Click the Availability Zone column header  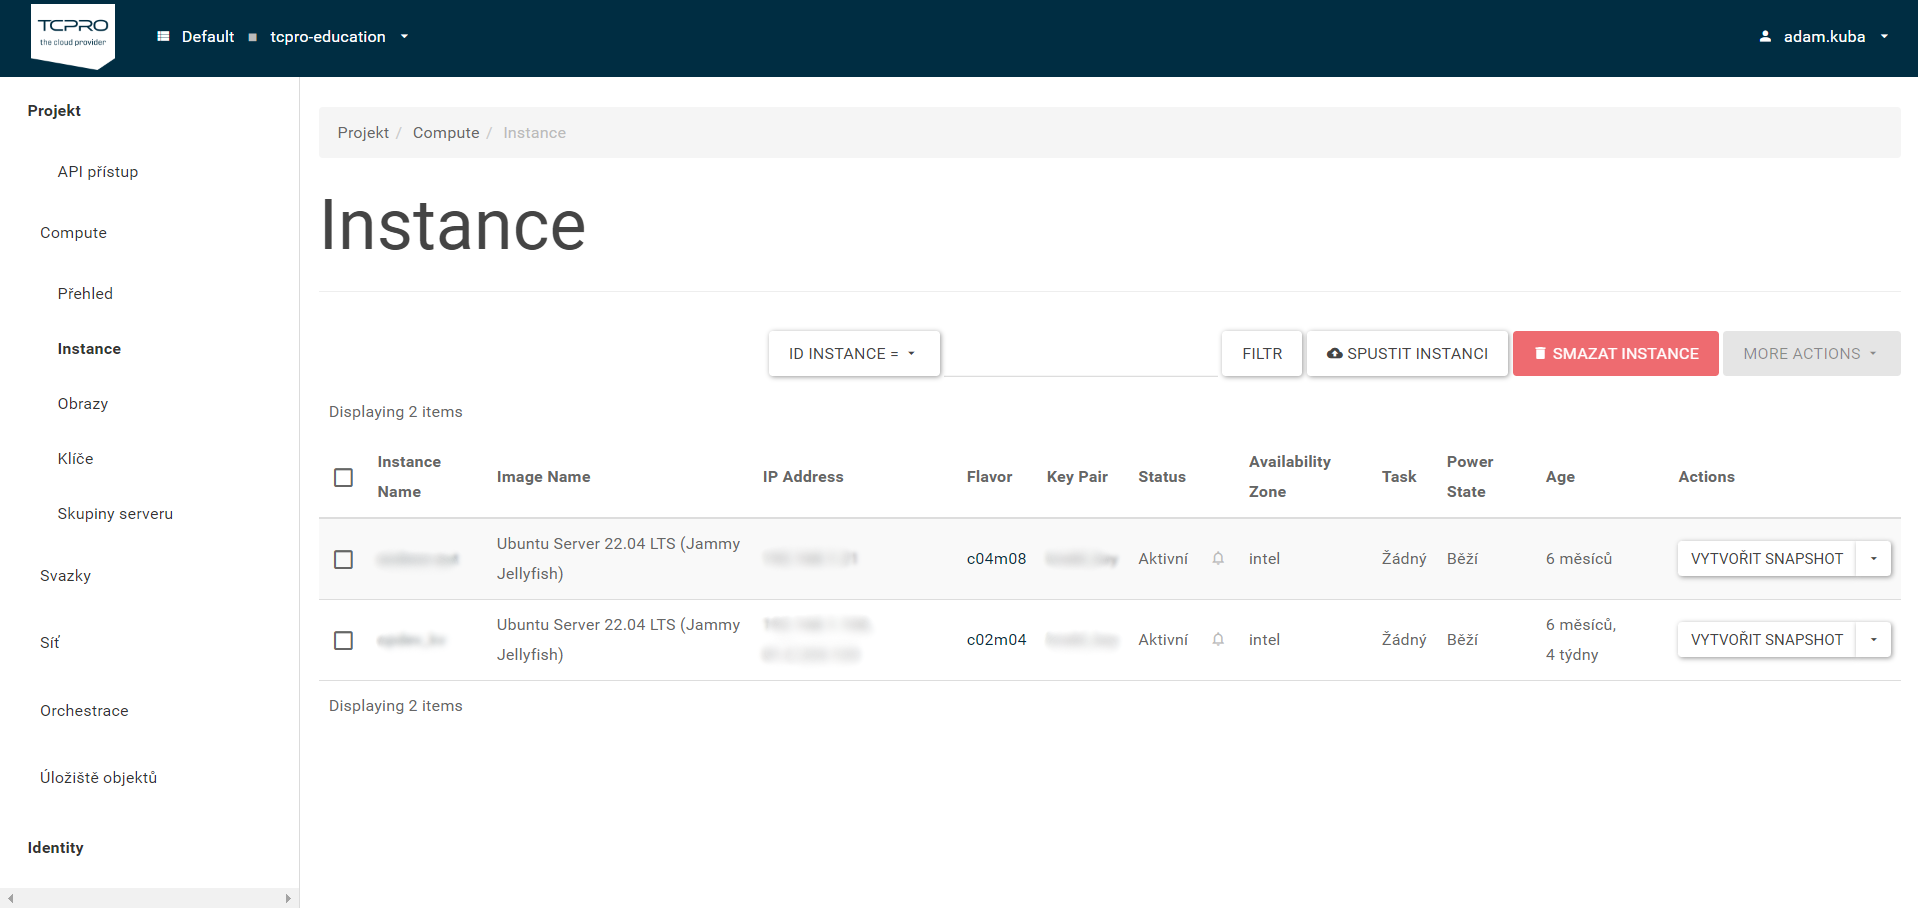(1289, 477)
